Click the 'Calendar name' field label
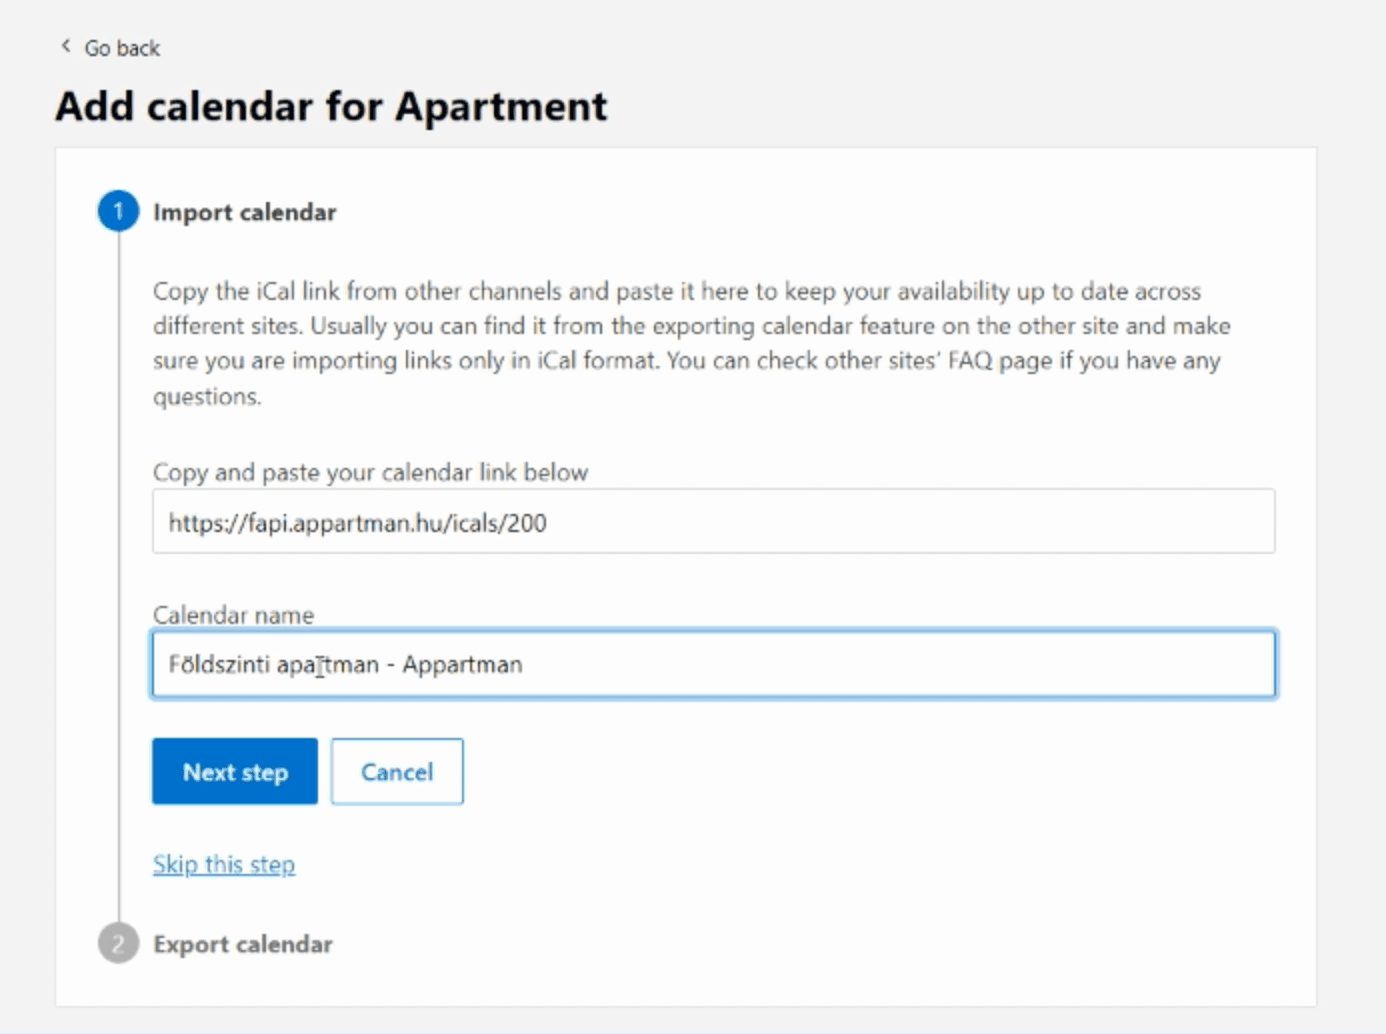The height and width of the screenshot is (1034, 1386). pyautogui.click(x=233, y=615)
